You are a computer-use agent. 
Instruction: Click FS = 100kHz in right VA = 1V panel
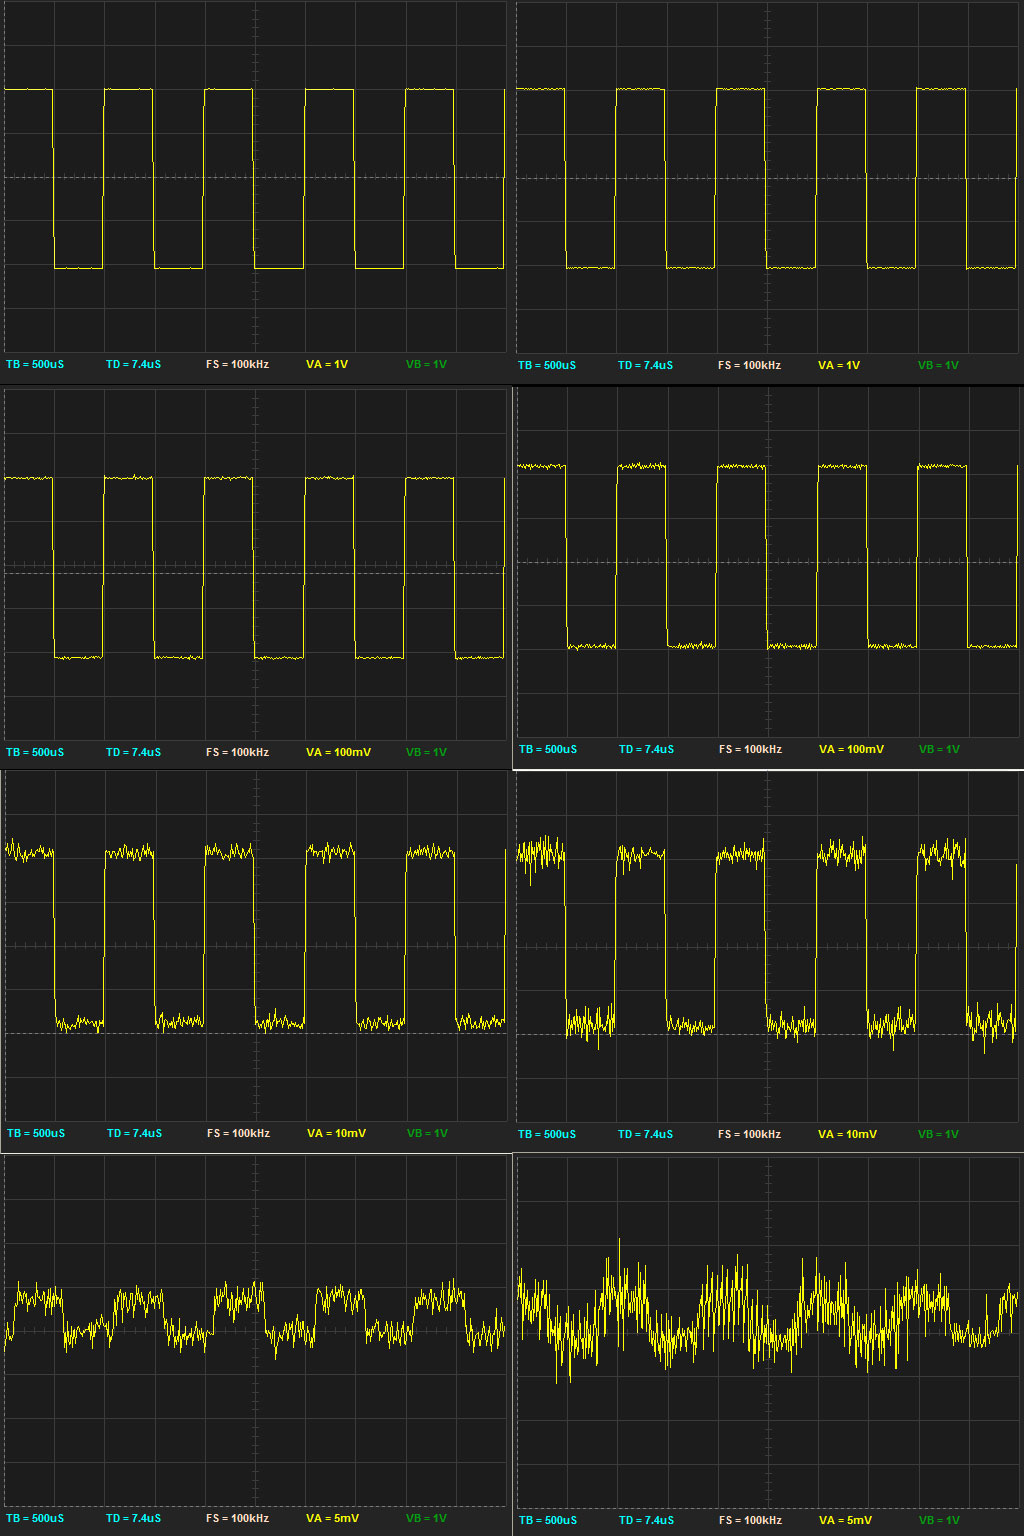point(749,365)
